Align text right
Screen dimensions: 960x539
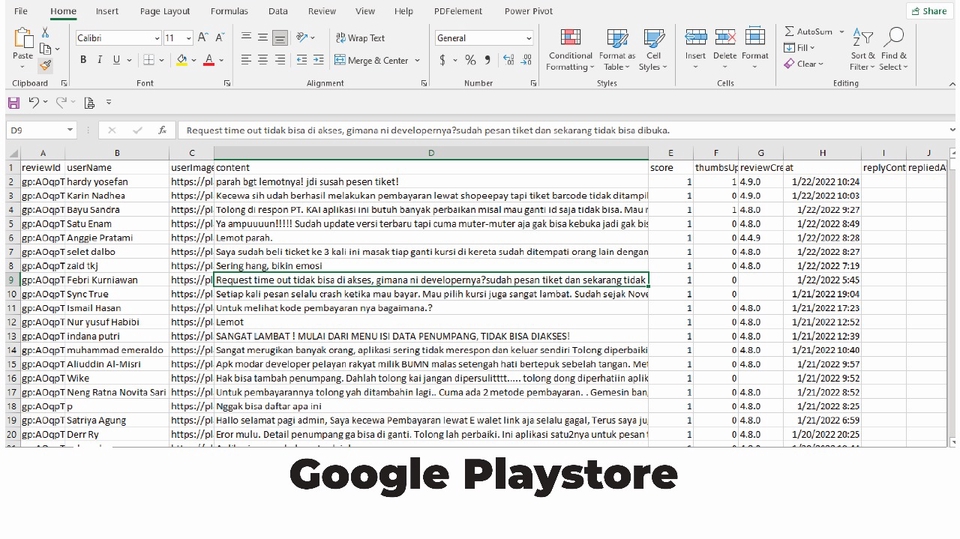280,60
